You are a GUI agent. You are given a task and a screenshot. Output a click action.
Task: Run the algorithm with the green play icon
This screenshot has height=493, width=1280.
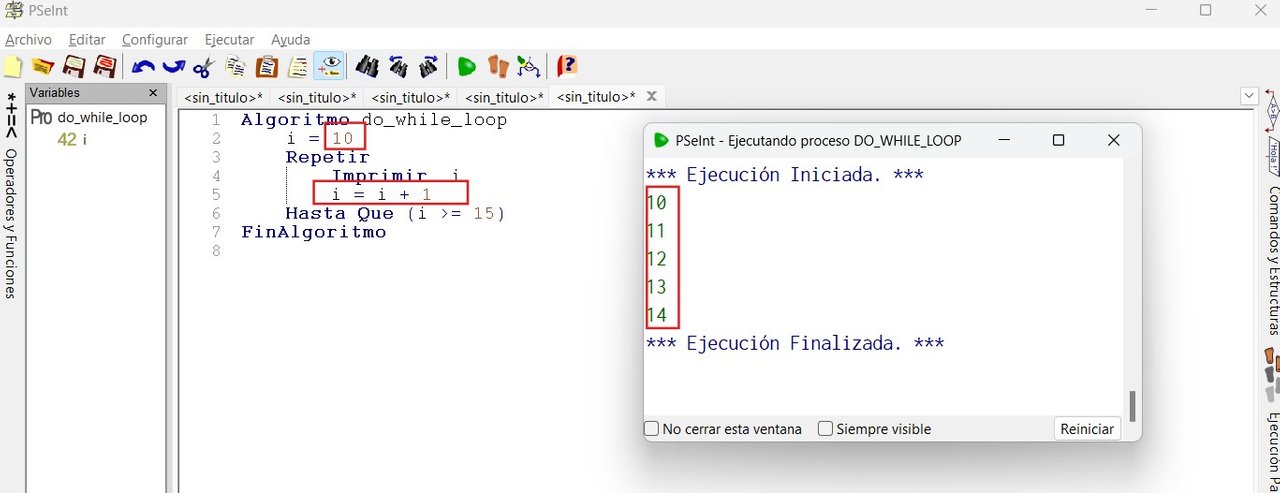(x=467, y=67)
